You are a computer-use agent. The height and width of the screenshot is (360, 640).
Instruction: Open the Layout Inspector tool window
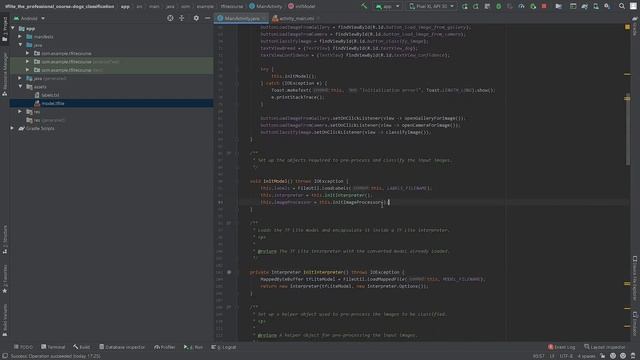604,347
